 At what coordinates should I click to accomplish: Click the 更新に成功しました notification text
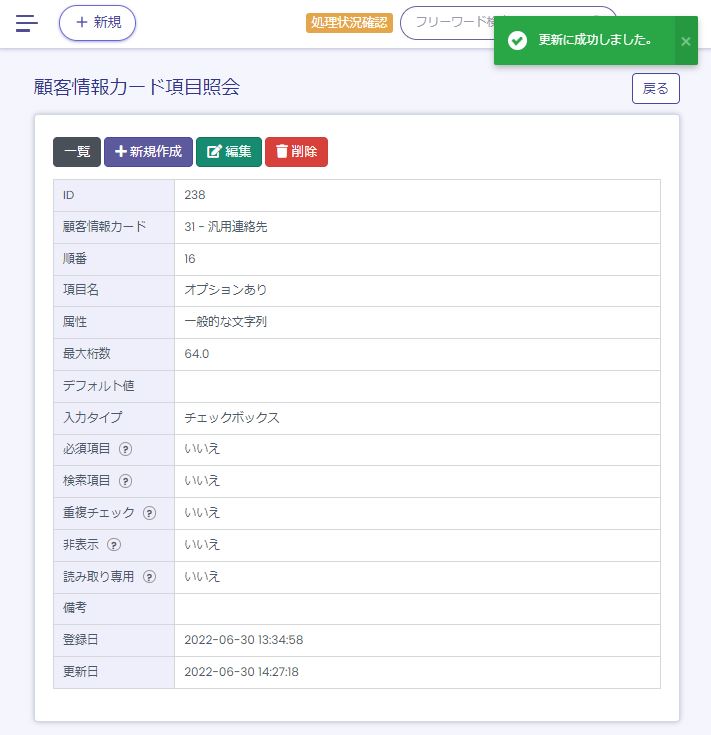point(595,41)
